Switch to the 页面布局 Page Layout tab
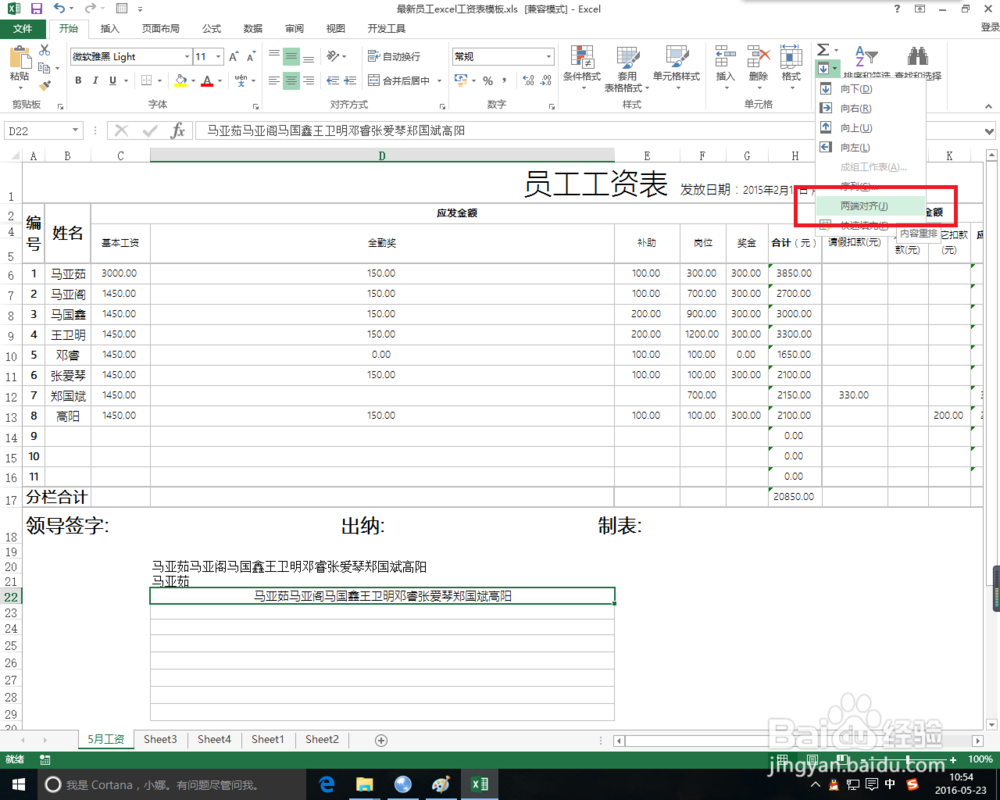 pyautogui.click(x=160, y=29)
